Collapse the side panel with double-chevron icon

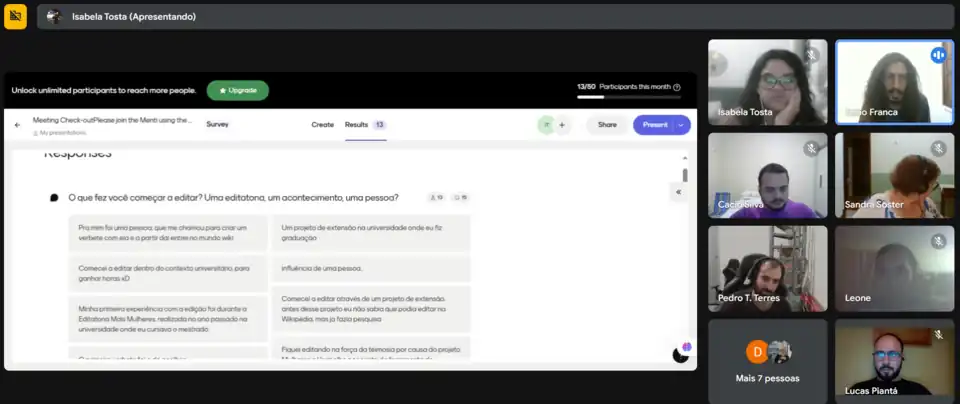tap(679, 192)
